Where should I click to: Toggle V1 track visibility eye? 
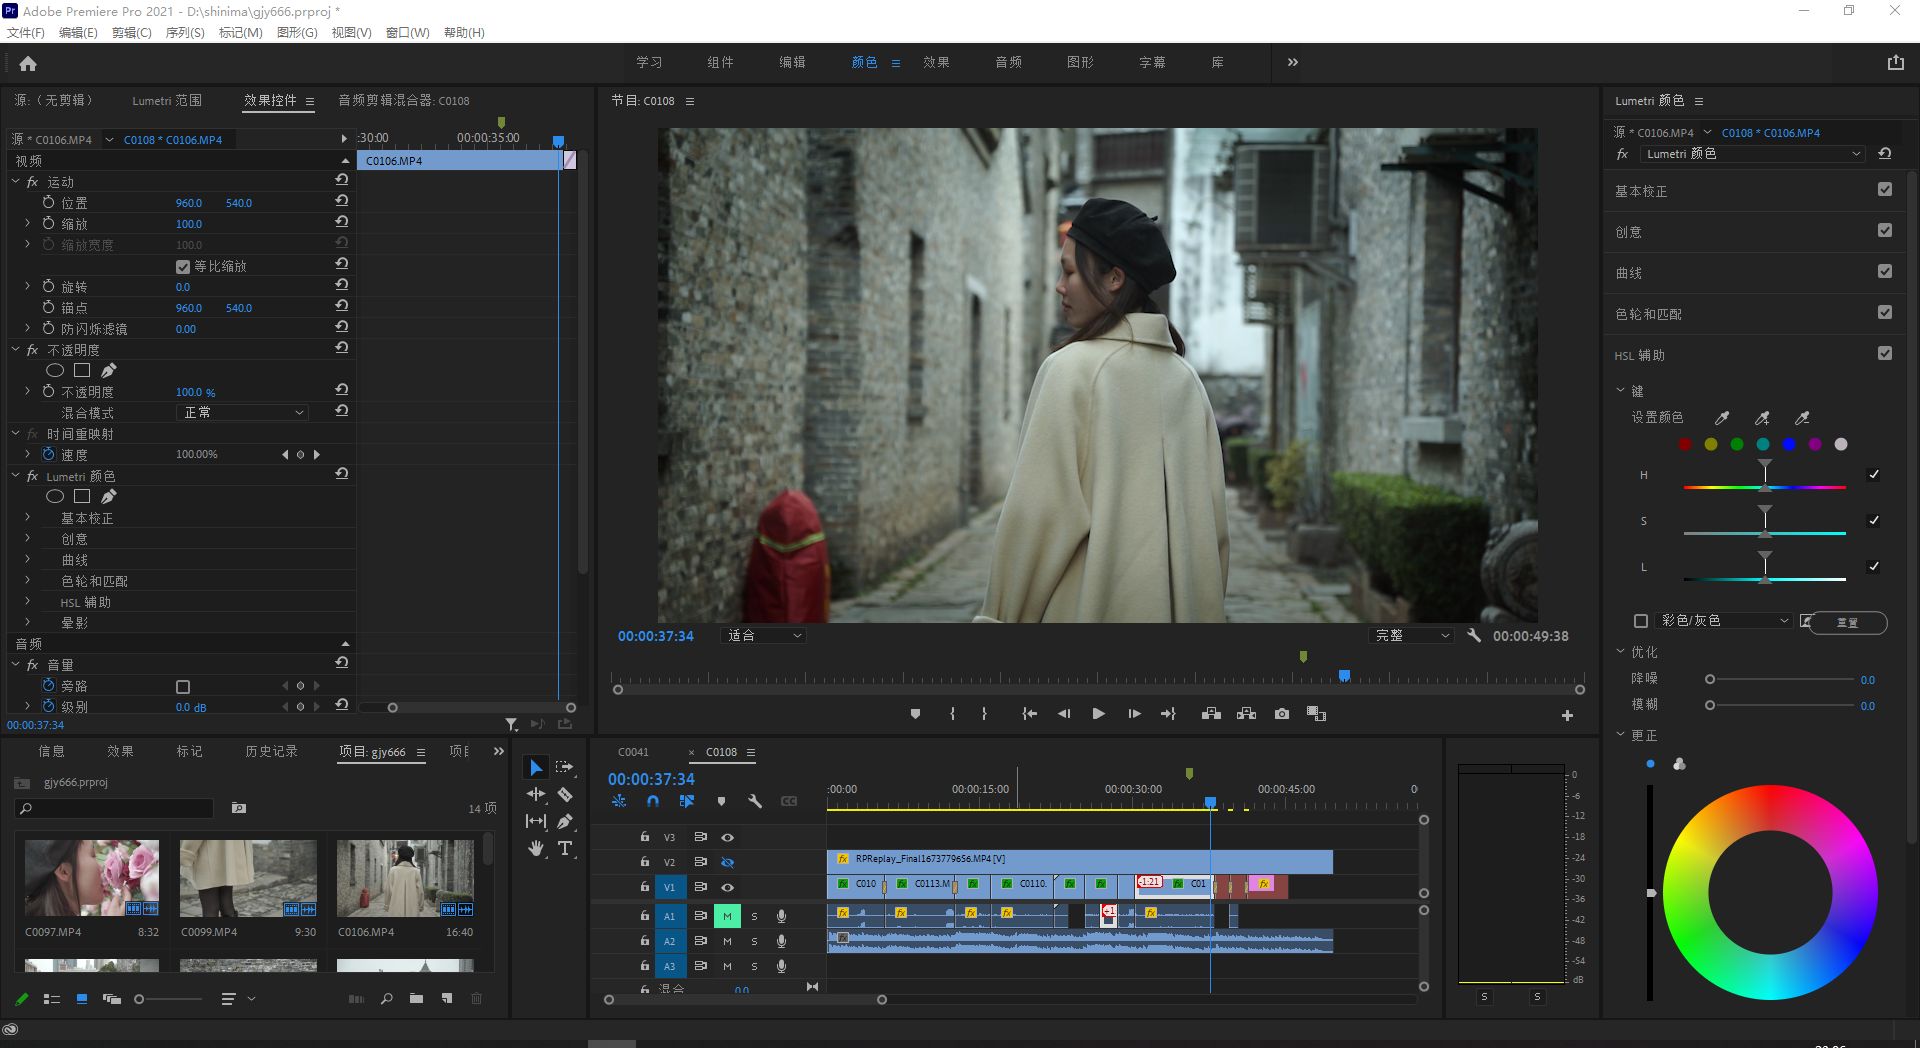pos(728,887)
